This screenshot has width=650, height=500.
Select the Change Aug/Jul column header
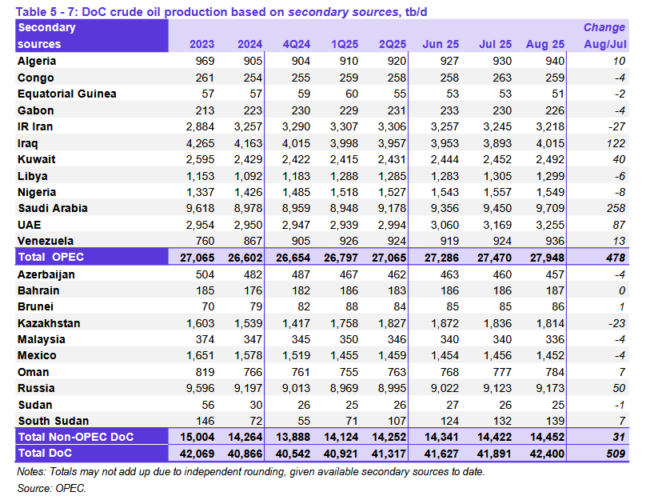point(604,36)
